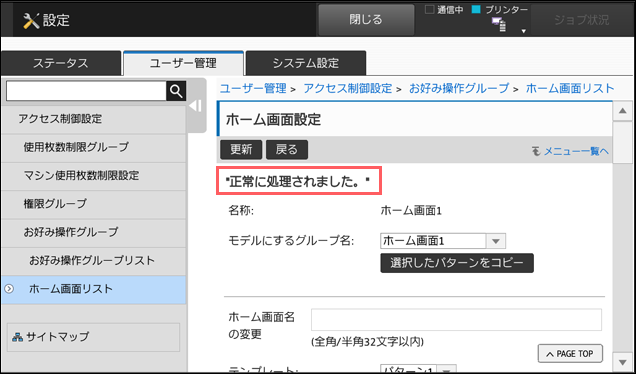
Task: Click the 通信中 indicator box
Action: [429, 10]
